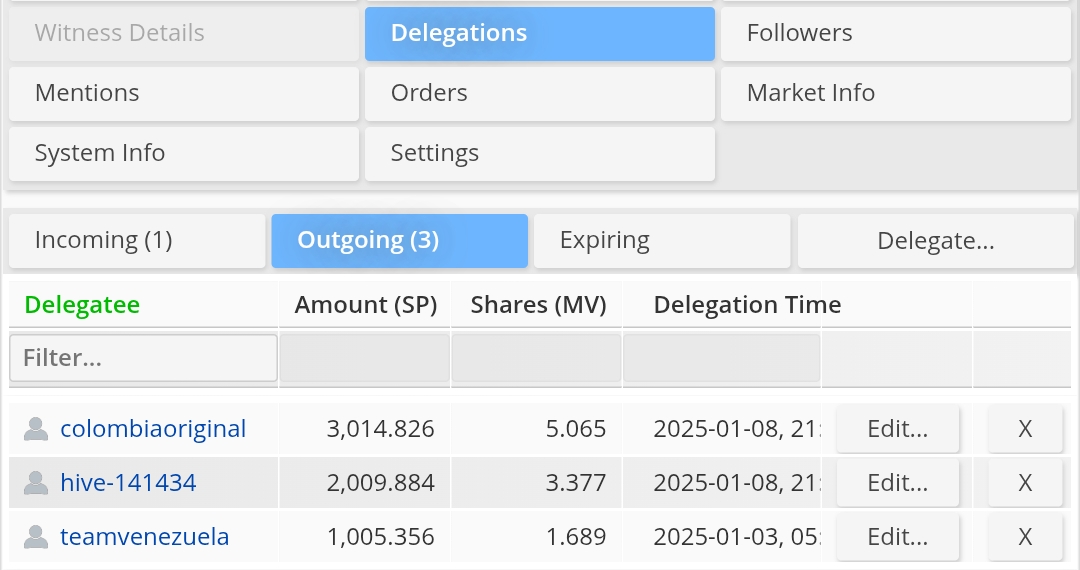Image resolution: width=1080 pixels, height=570 pixels.
Task: Edit the teamvenezuela delegation
Action: [897, 537]
